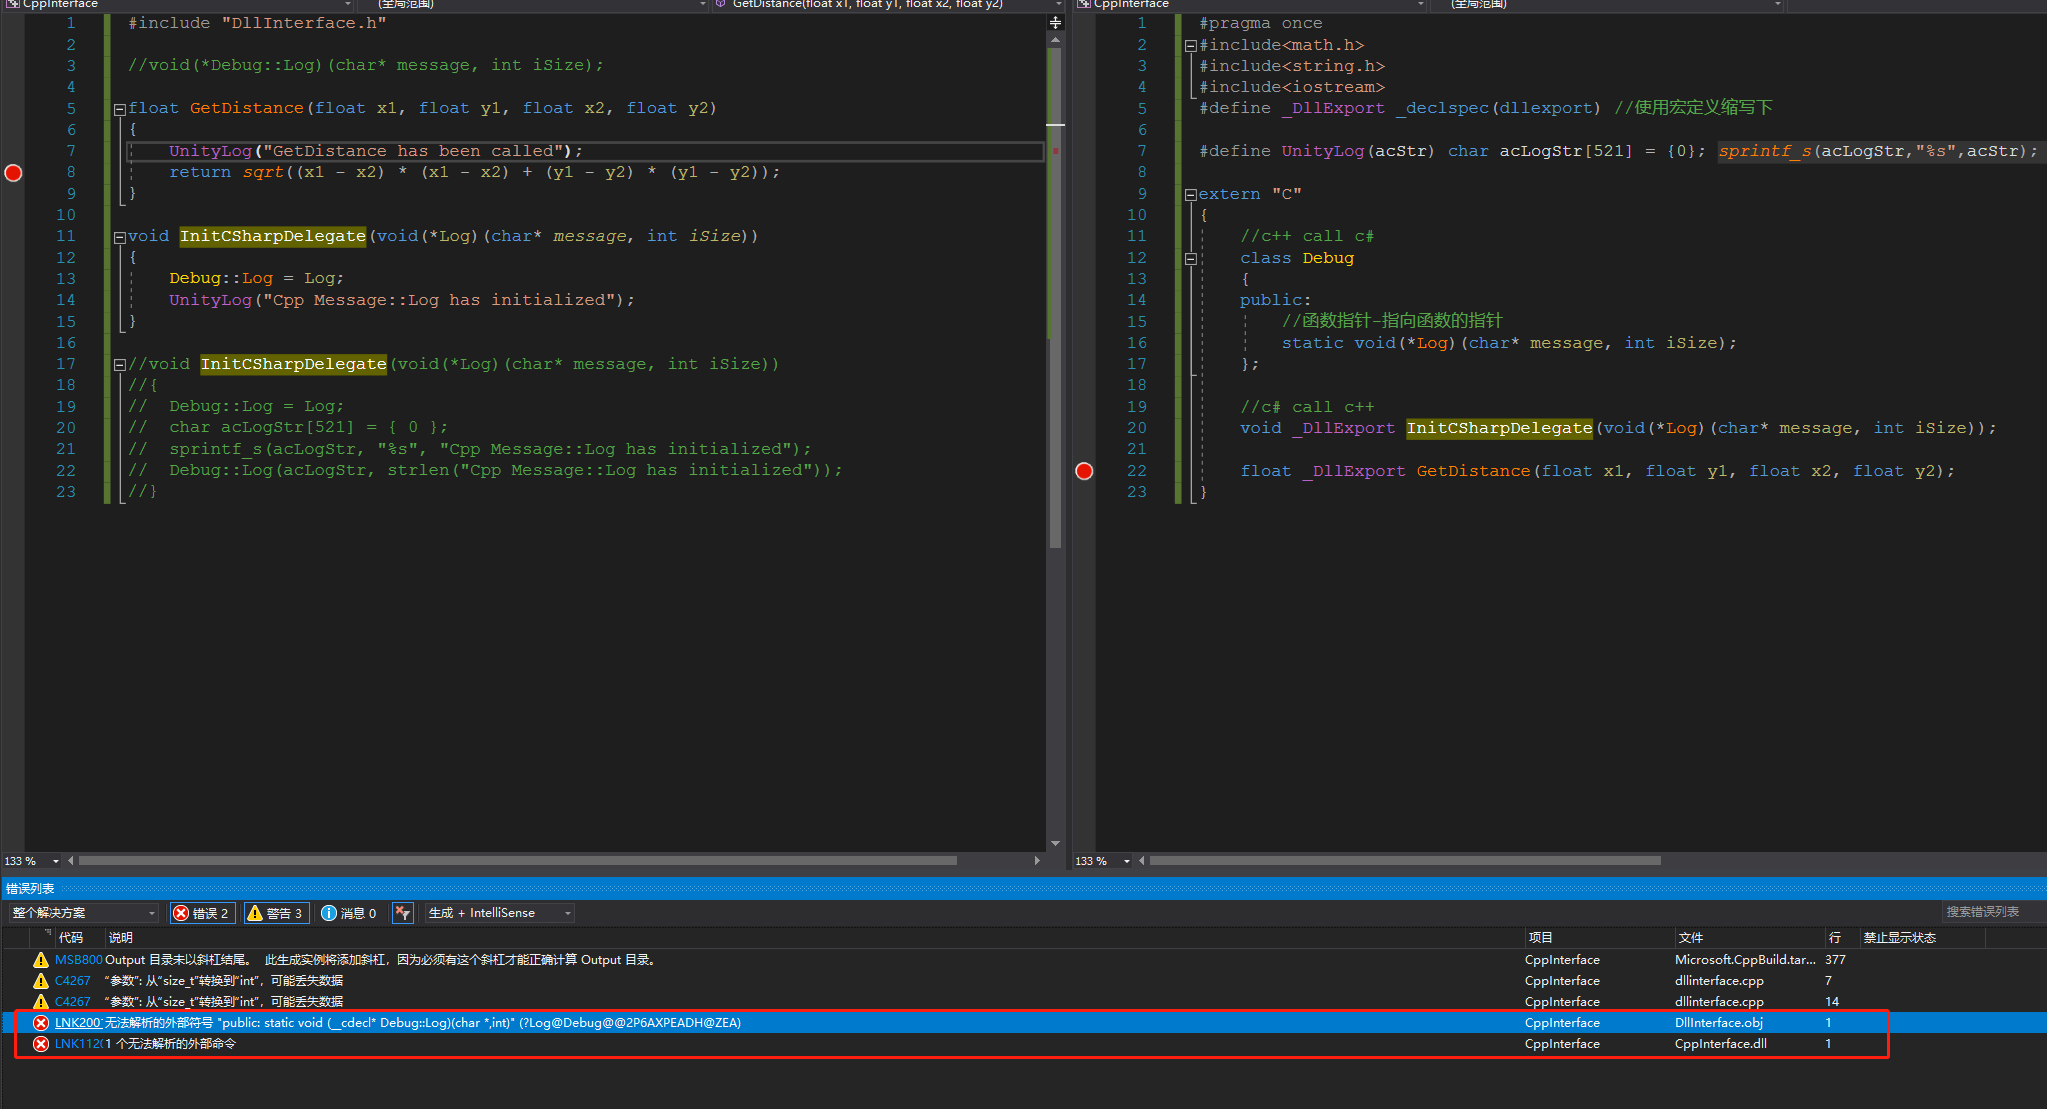Screen dimensions: 2047x1109
Task: Toggle the 错误 2 errors filter
Action: [x=201, y=913]
